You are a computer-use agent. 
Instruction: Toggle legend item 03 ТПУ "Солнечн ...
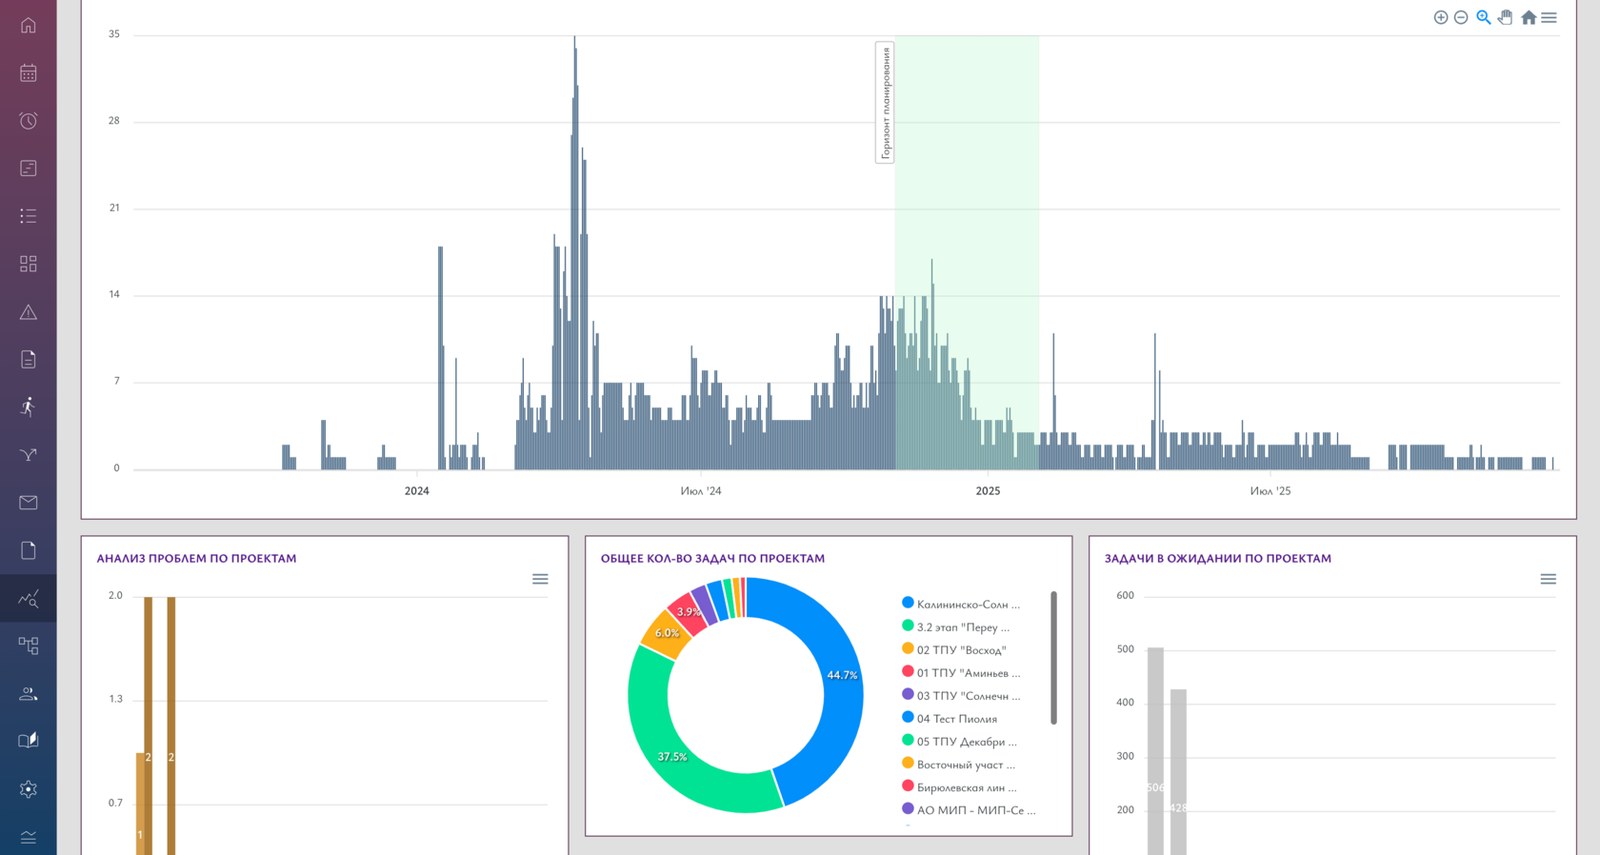tap(961, 696)
